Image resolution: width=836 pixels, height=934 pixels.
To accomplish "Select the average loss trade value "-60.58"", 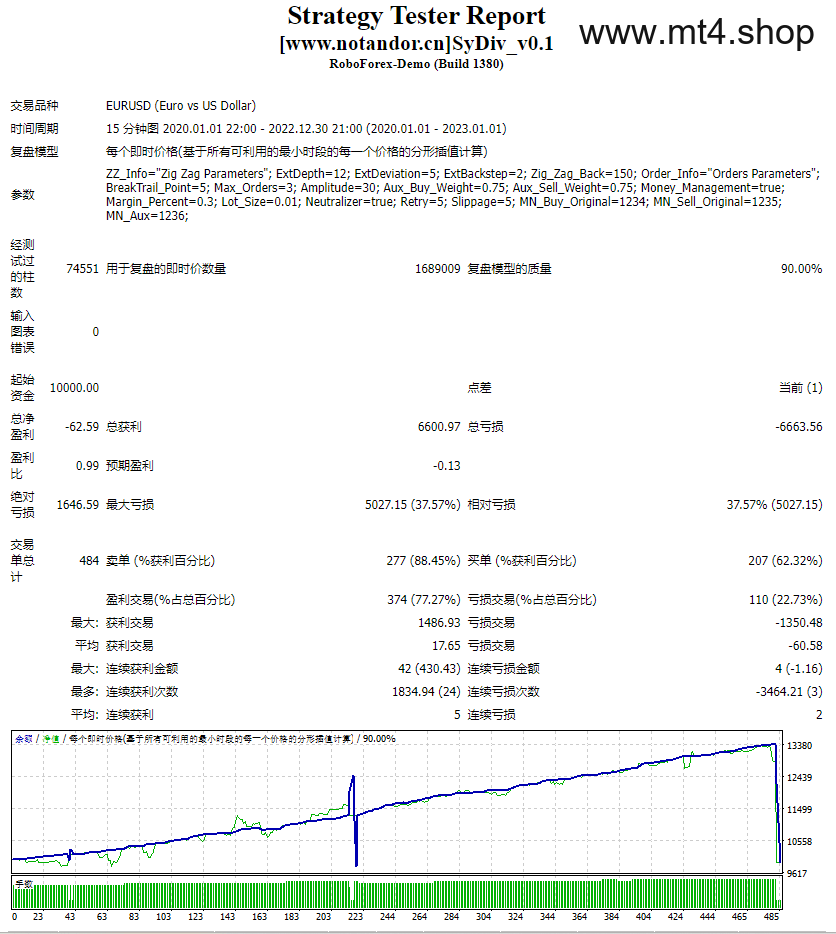I will pos(805,646).
